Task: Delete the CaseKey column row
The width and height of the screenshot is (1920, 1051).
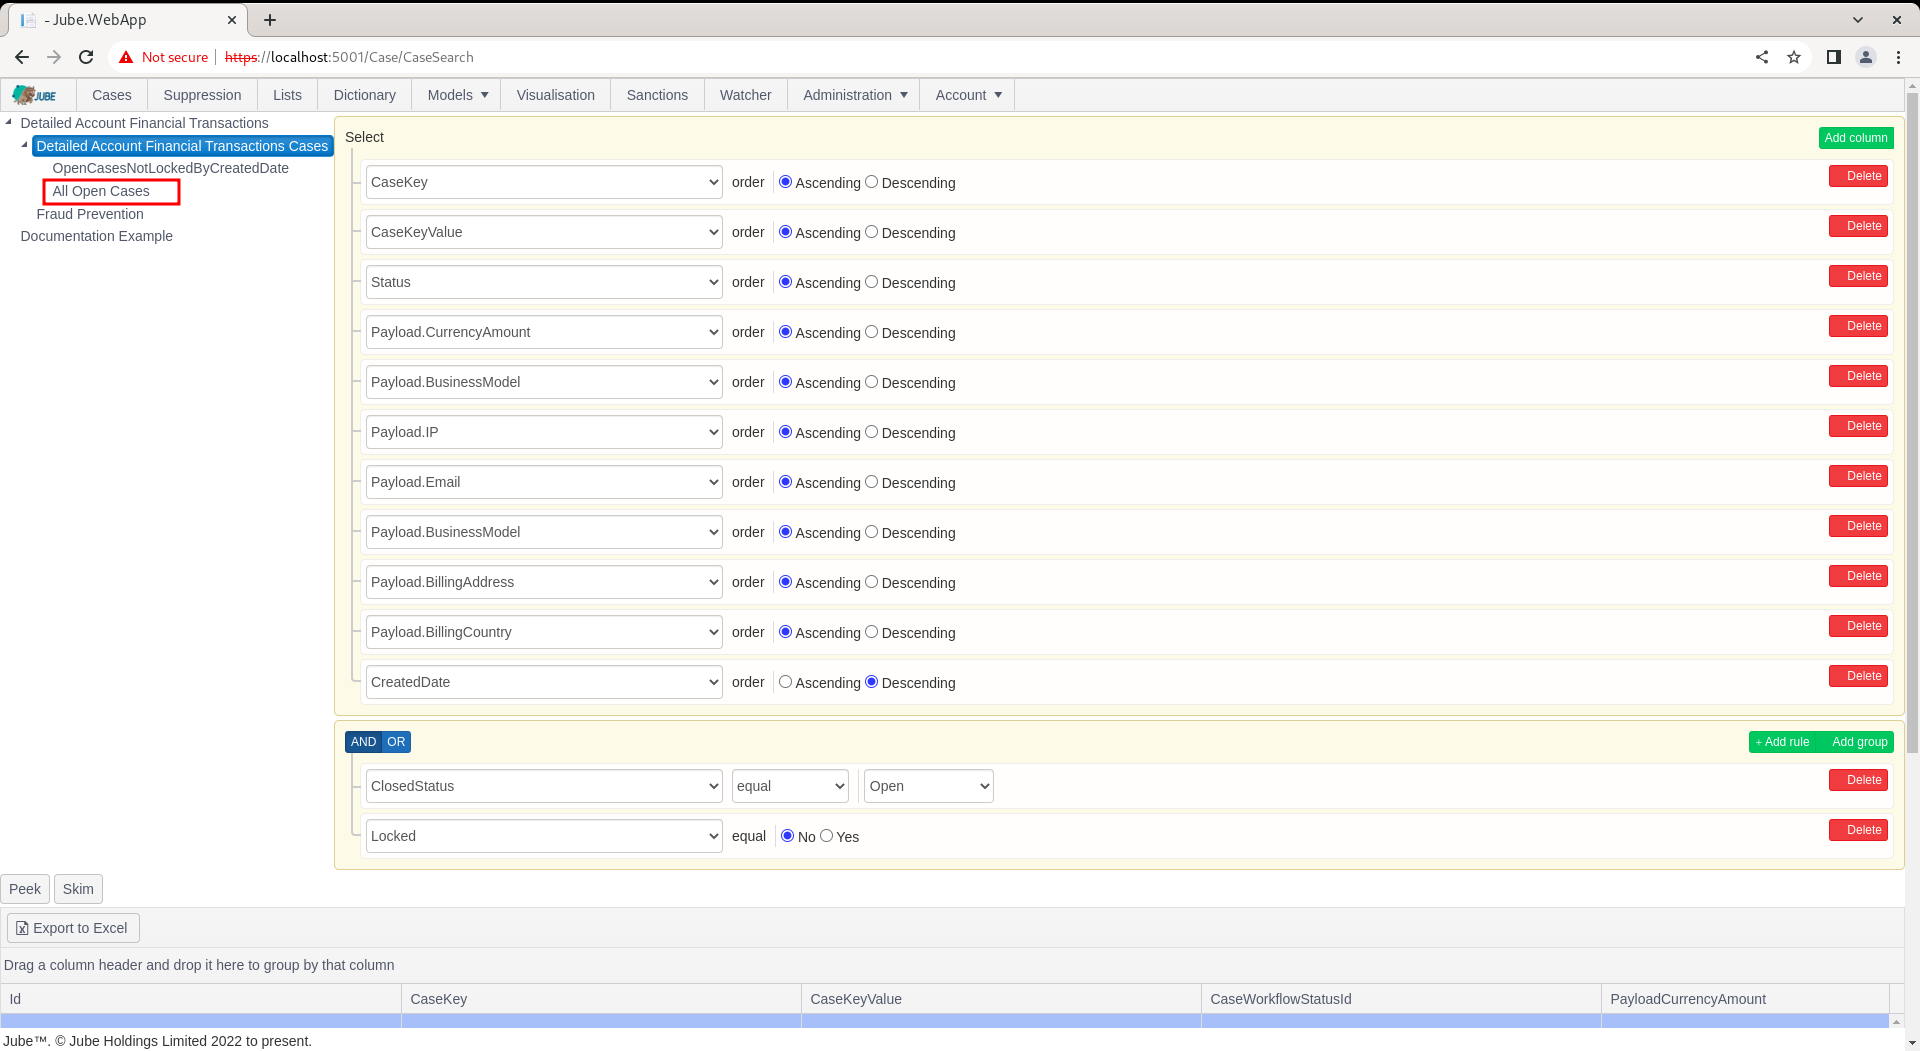Action: 1858,176
